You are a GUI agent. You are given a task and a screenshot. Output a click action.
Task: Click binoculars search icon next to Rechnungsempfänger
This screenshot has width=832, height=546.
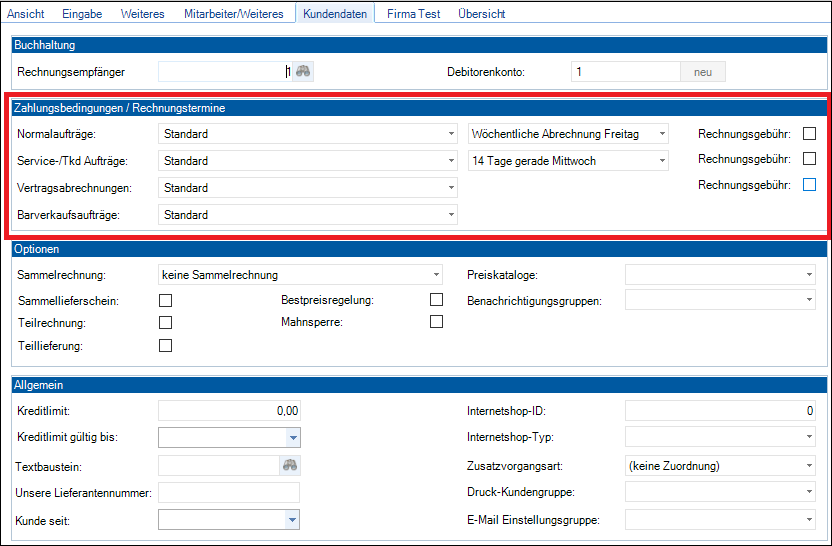coord(302,72)
